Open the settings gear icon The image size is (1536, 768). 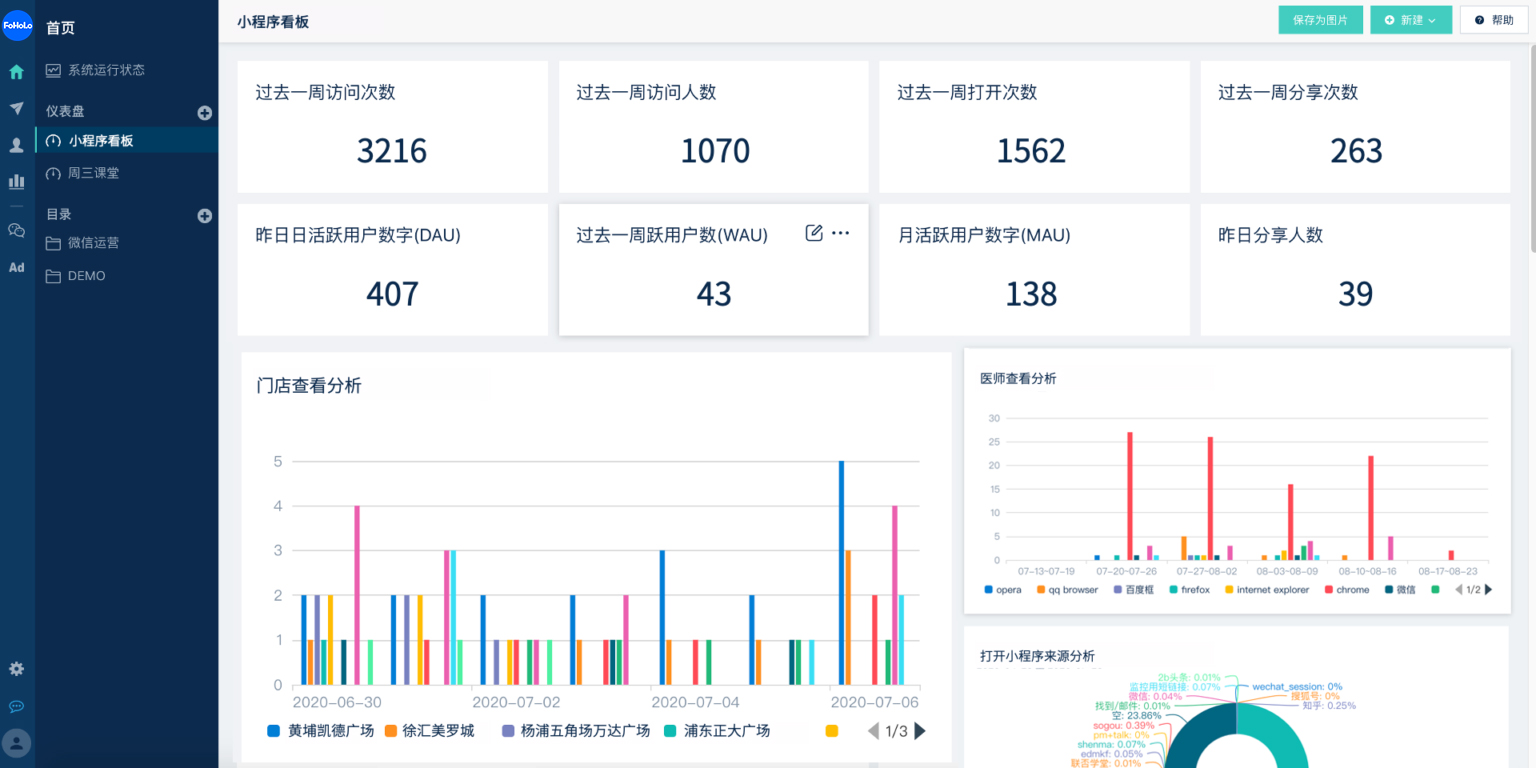(x=17, y=669)
